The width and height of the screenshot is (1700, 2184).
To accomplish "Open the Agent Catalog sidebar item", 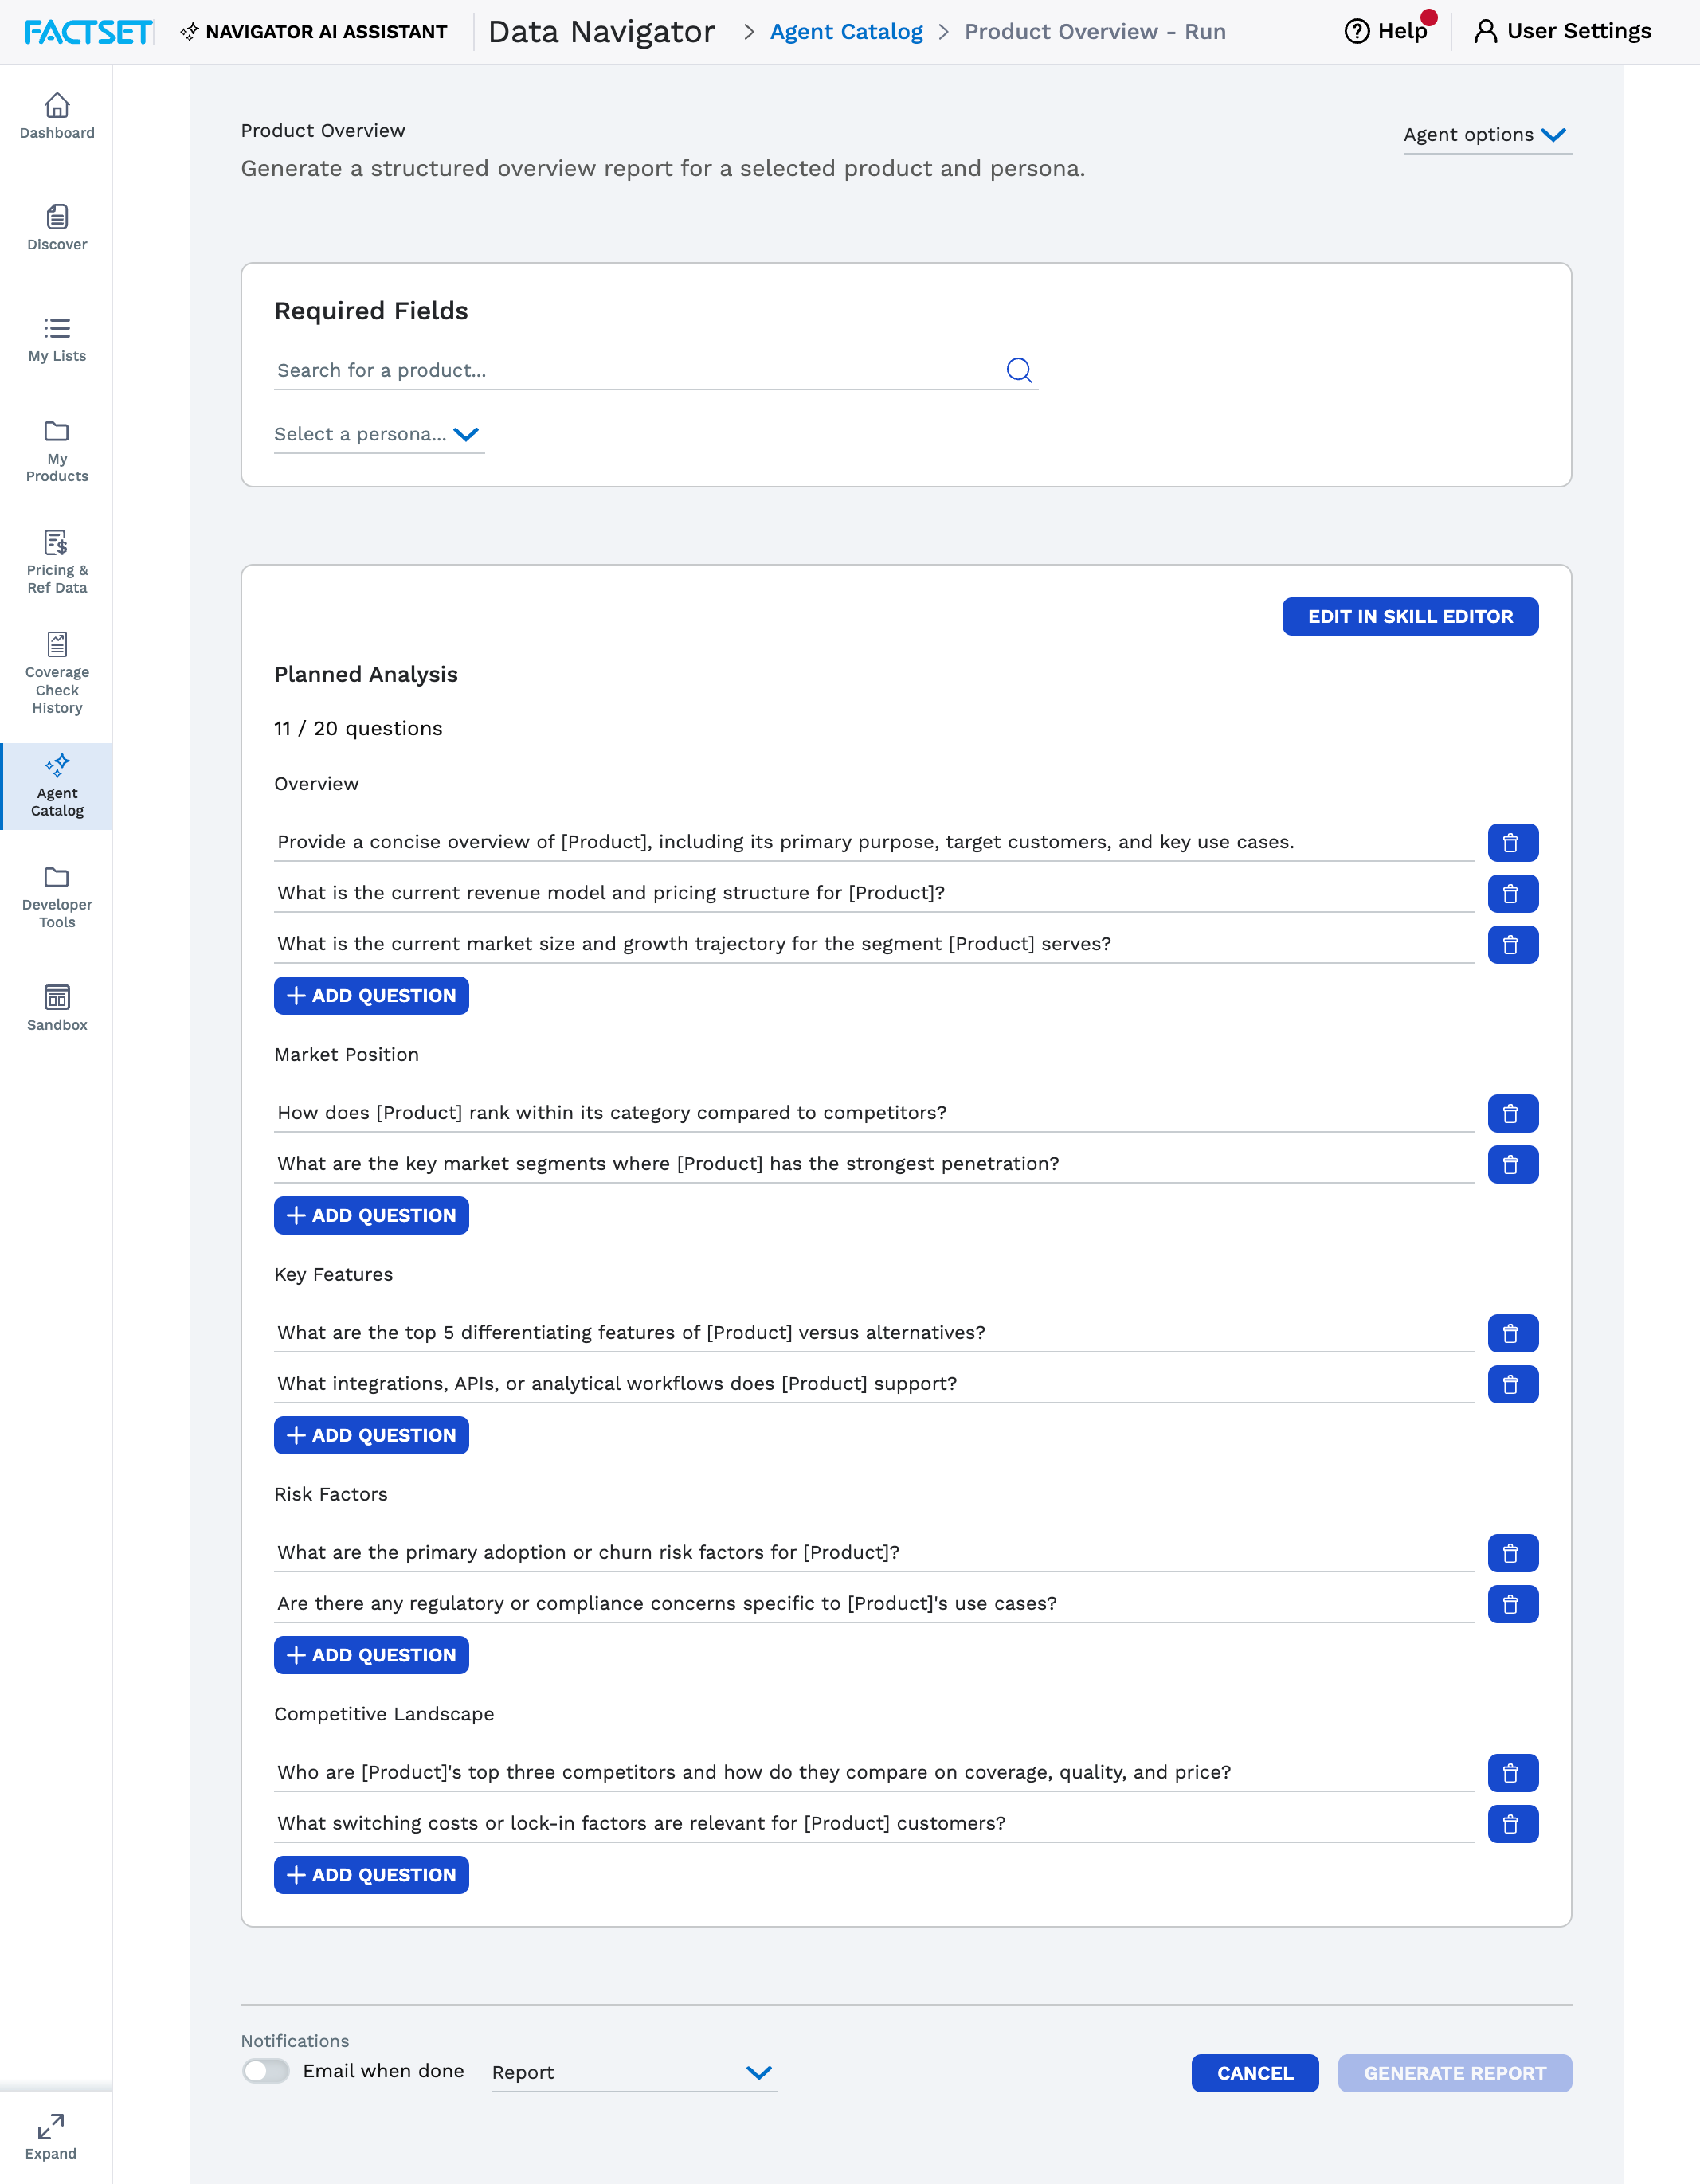I will tap(57, 786).
